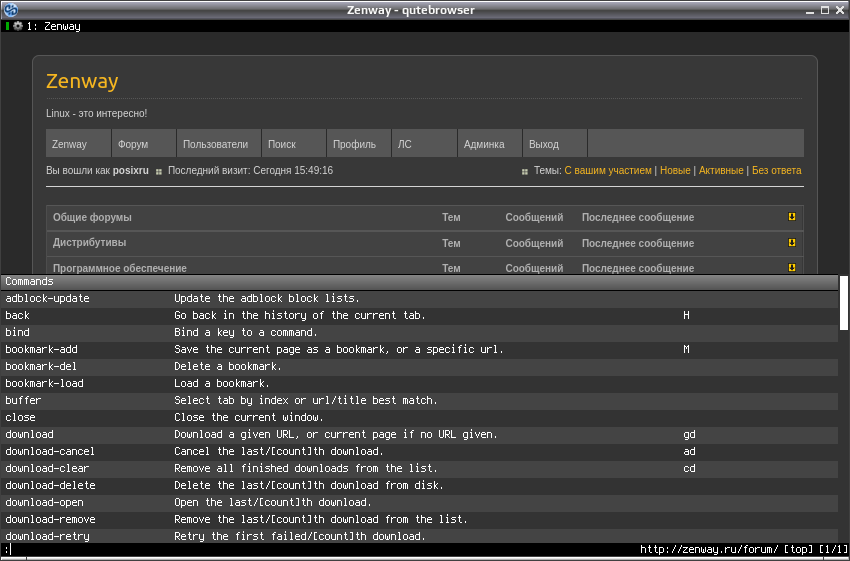Viewport: 850px width, 561px height.
Task: Click the gear icon in the Zenway tab
Action: 18,26
